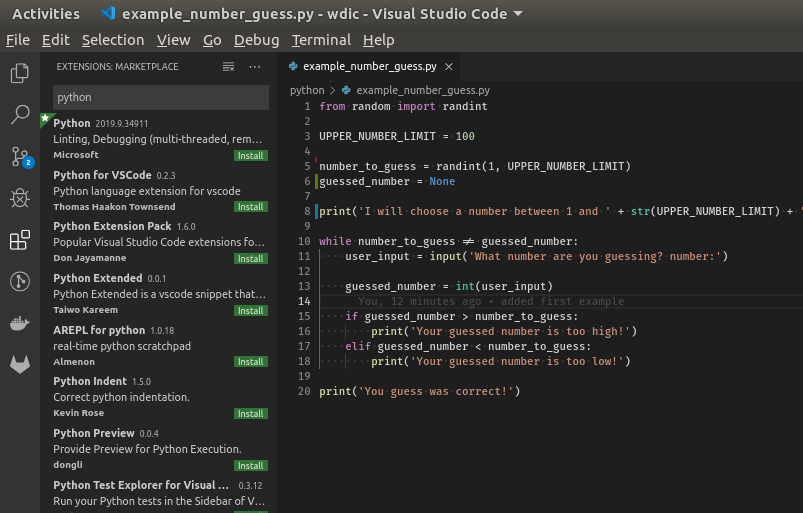Click line number 10 in gutter
This screenshot has width=803, height=513.
click(x=304, y=241)
